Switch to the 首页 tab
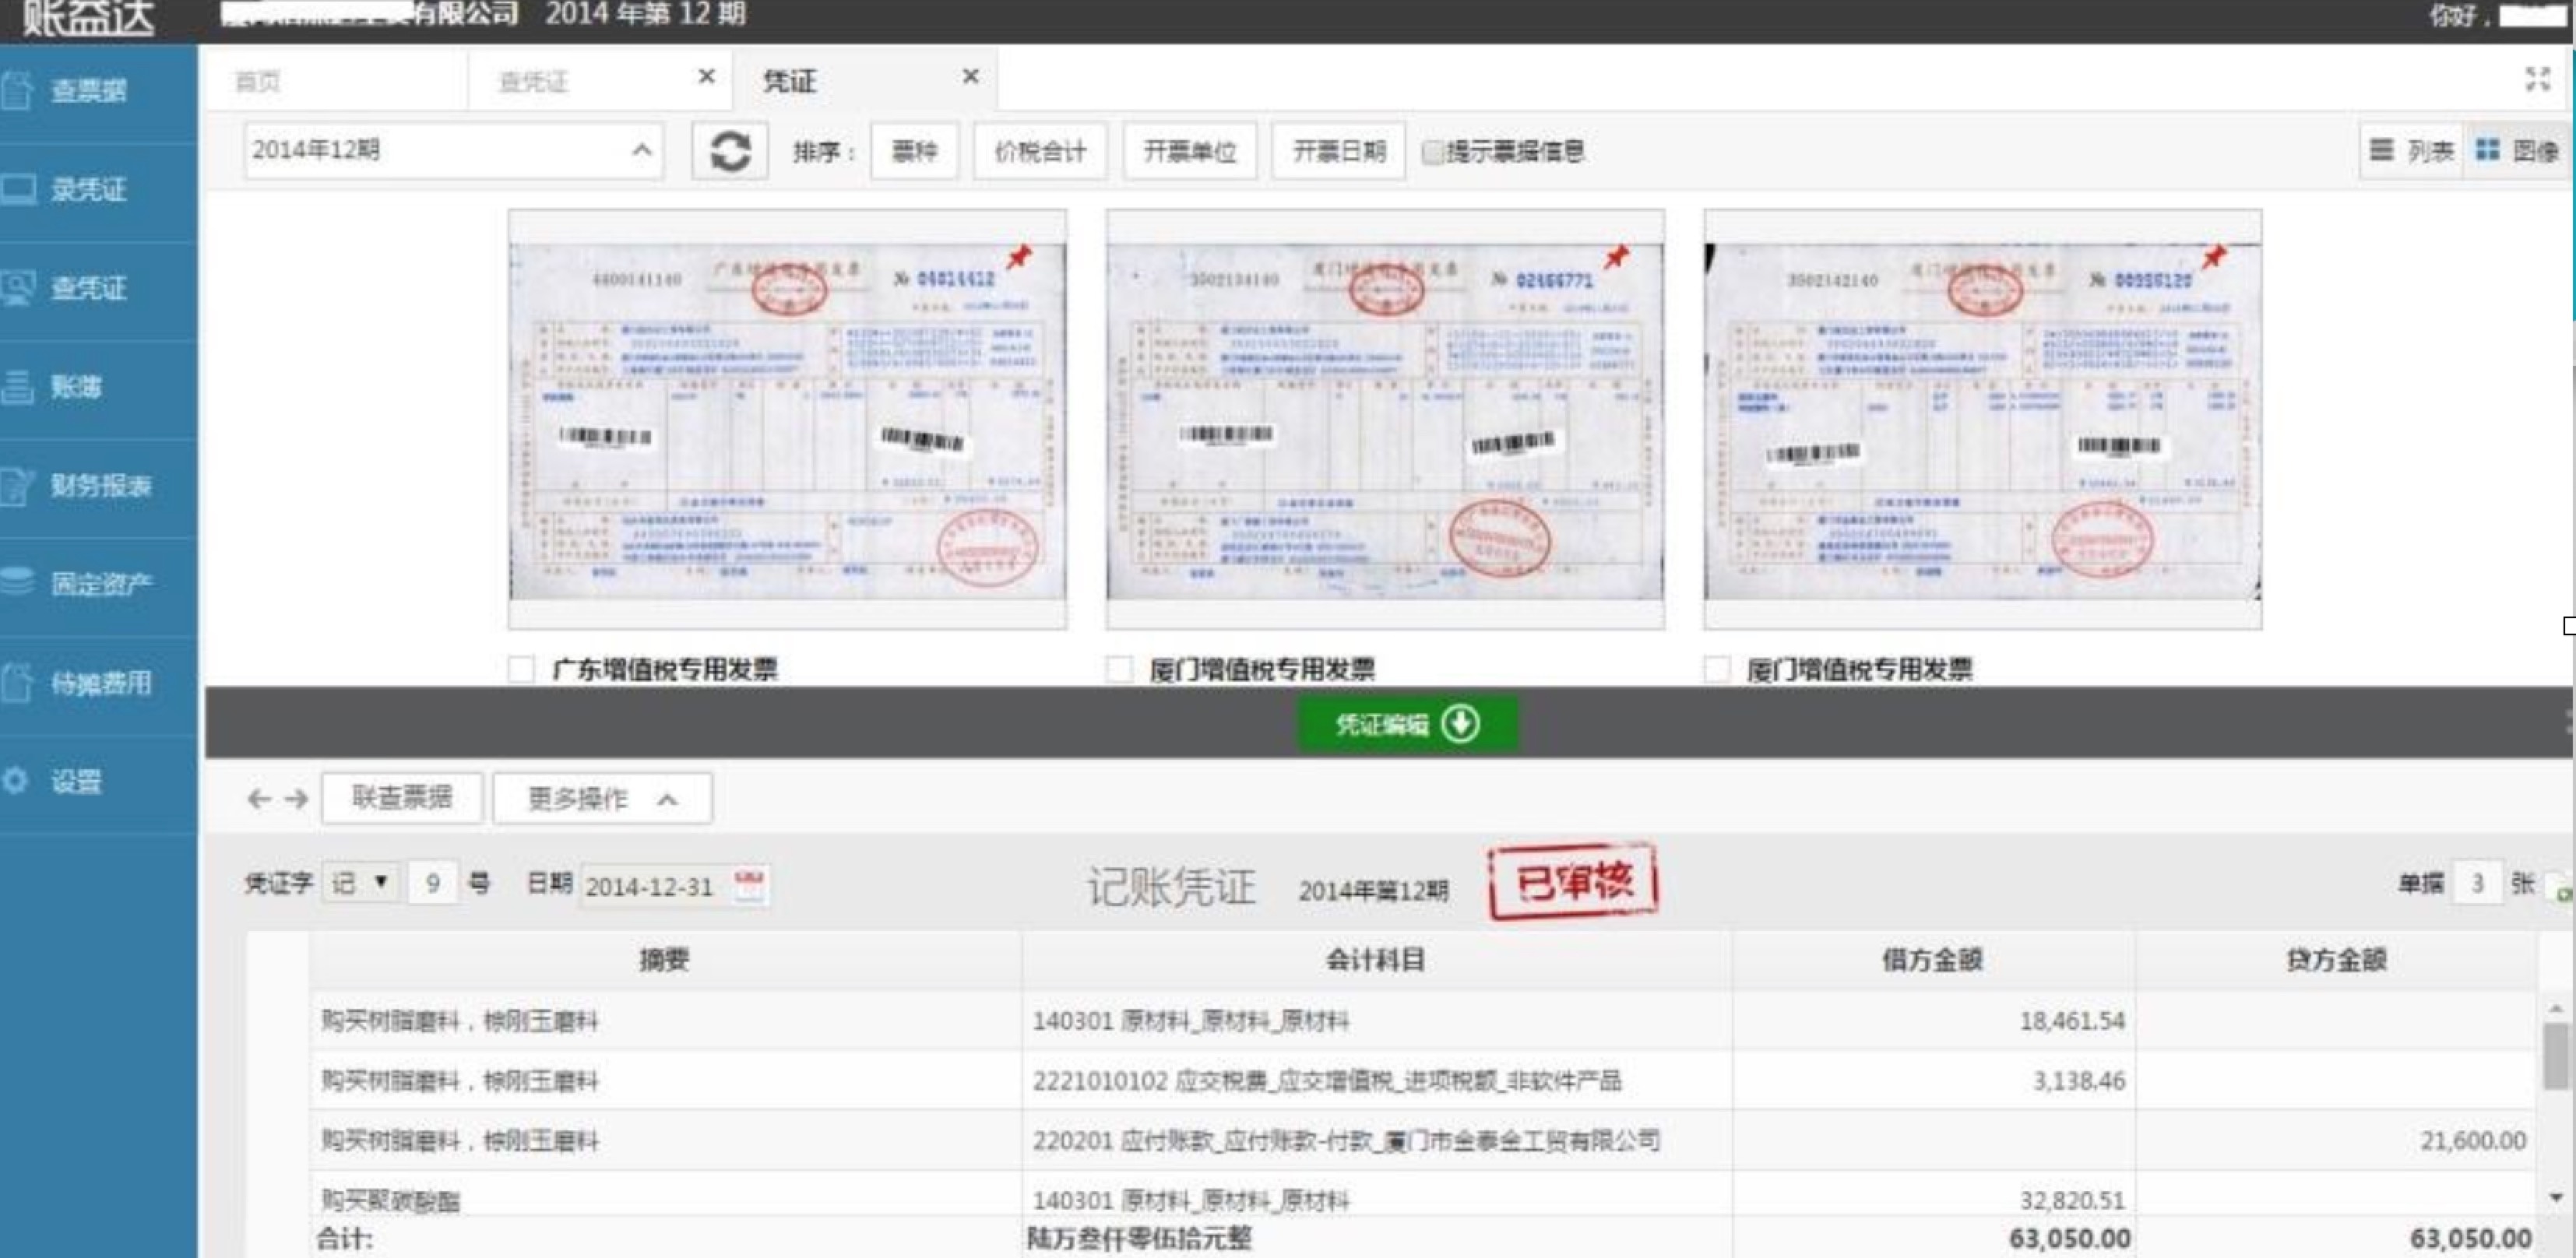This screenshot has width=2576, height=1258. (257, 82)
